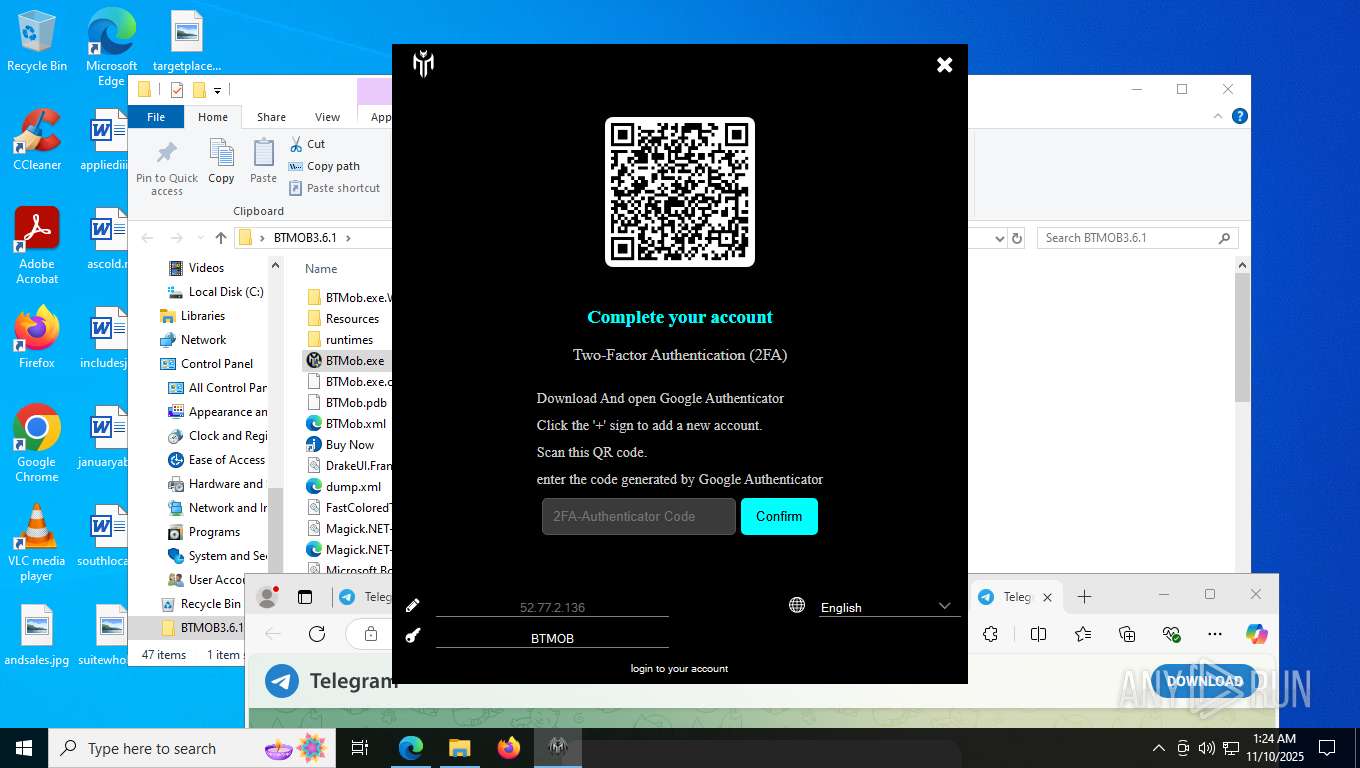Select BTMob.exe file
Viewport: 1360px width, 768px height.
[x=354, y=361]
